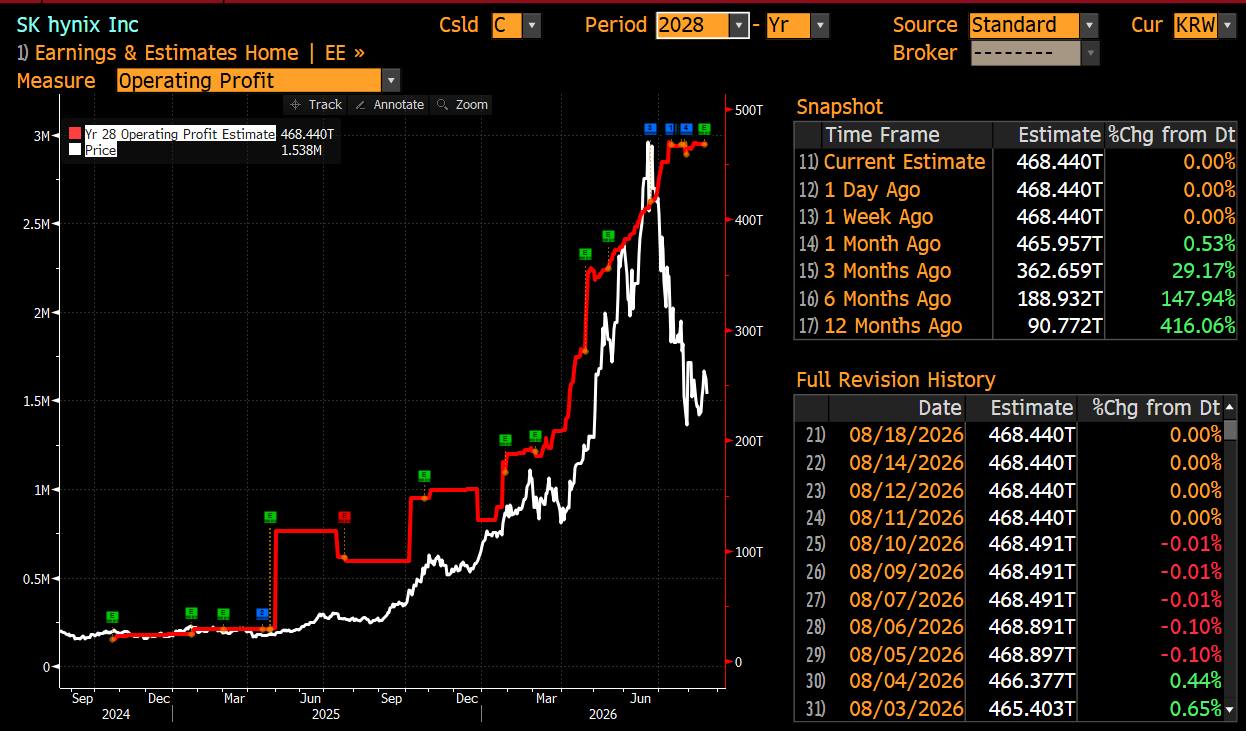Select the 1 Week Ago row
This screenshot has width=1246, height=731.
(1015, 217)
